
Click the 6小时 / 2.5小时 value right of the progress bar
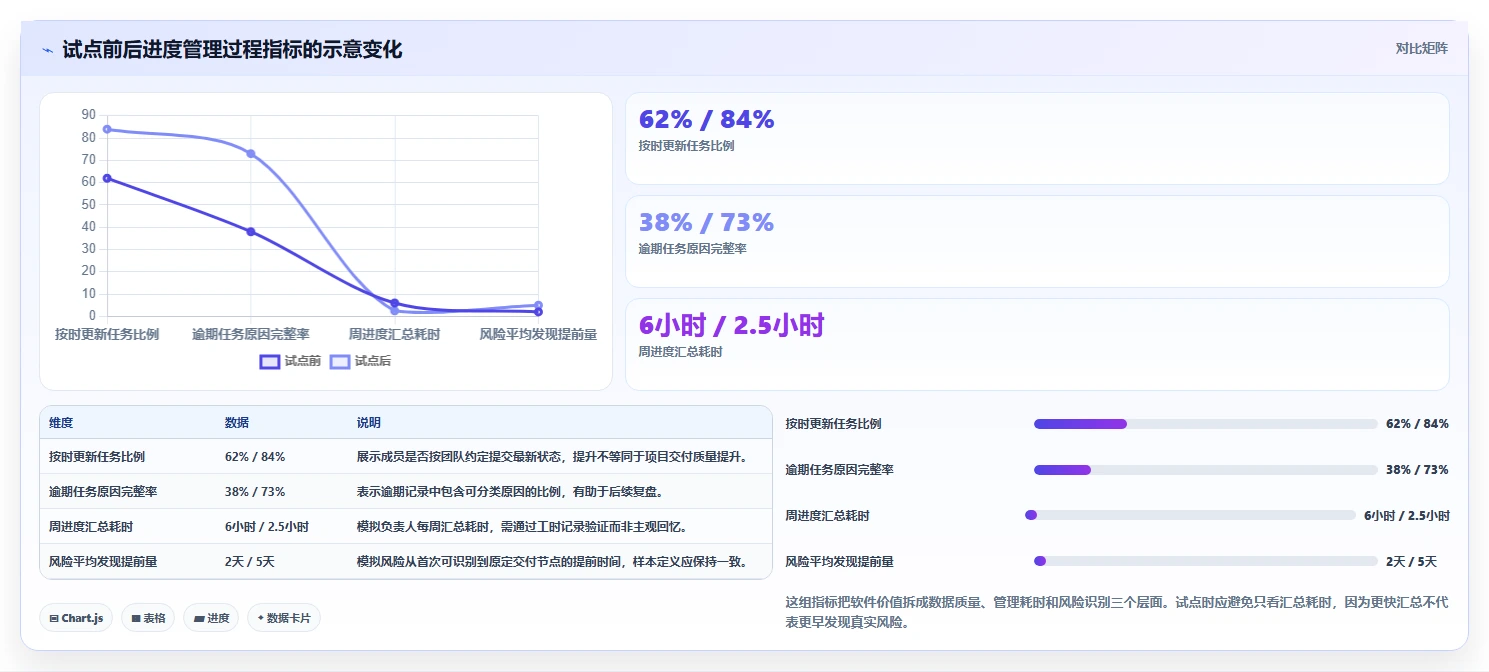click(1407, 516)
